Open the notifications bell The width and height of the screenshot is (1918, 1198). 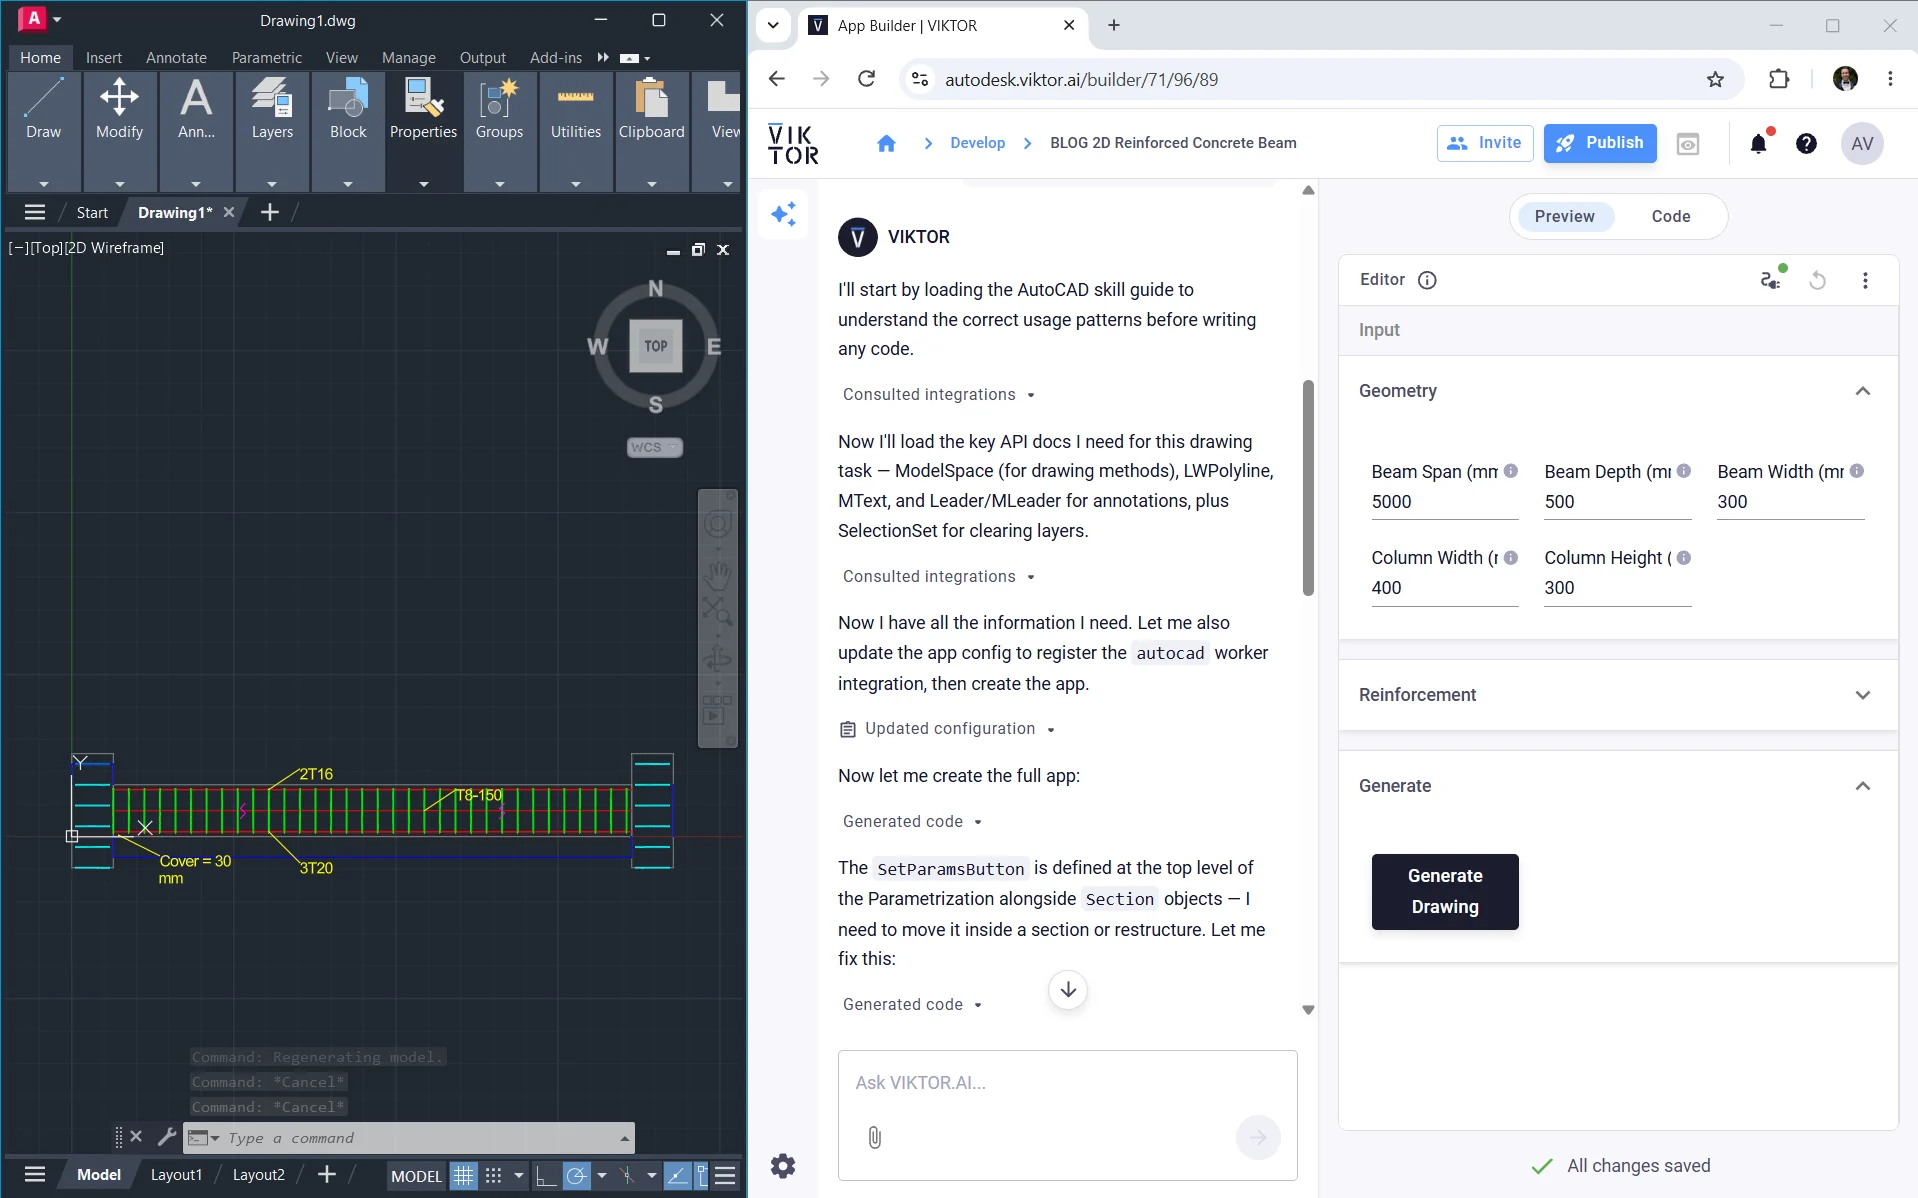pyautogui.click(x=1759, y=144)
